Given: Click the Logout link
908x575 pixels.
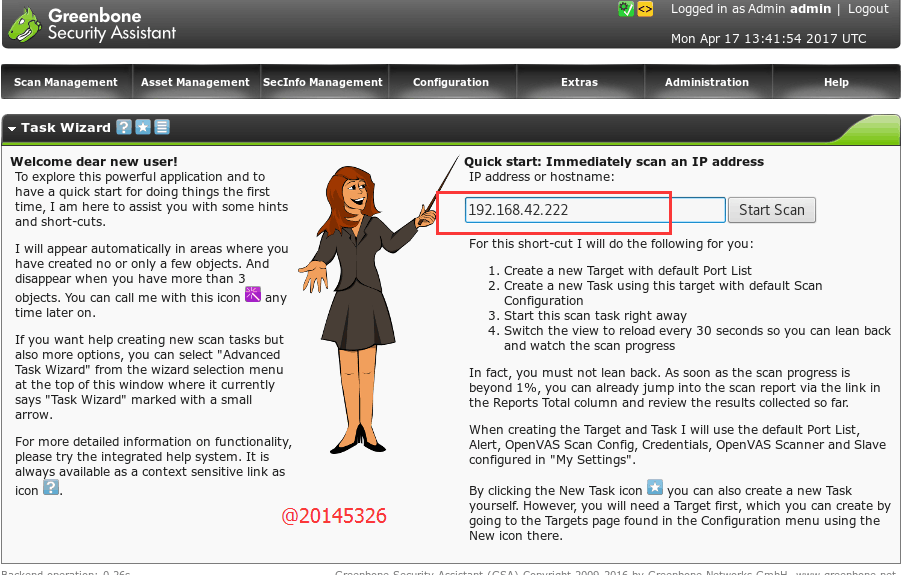Looking at the screenshot, I should (x=868, y=9).
